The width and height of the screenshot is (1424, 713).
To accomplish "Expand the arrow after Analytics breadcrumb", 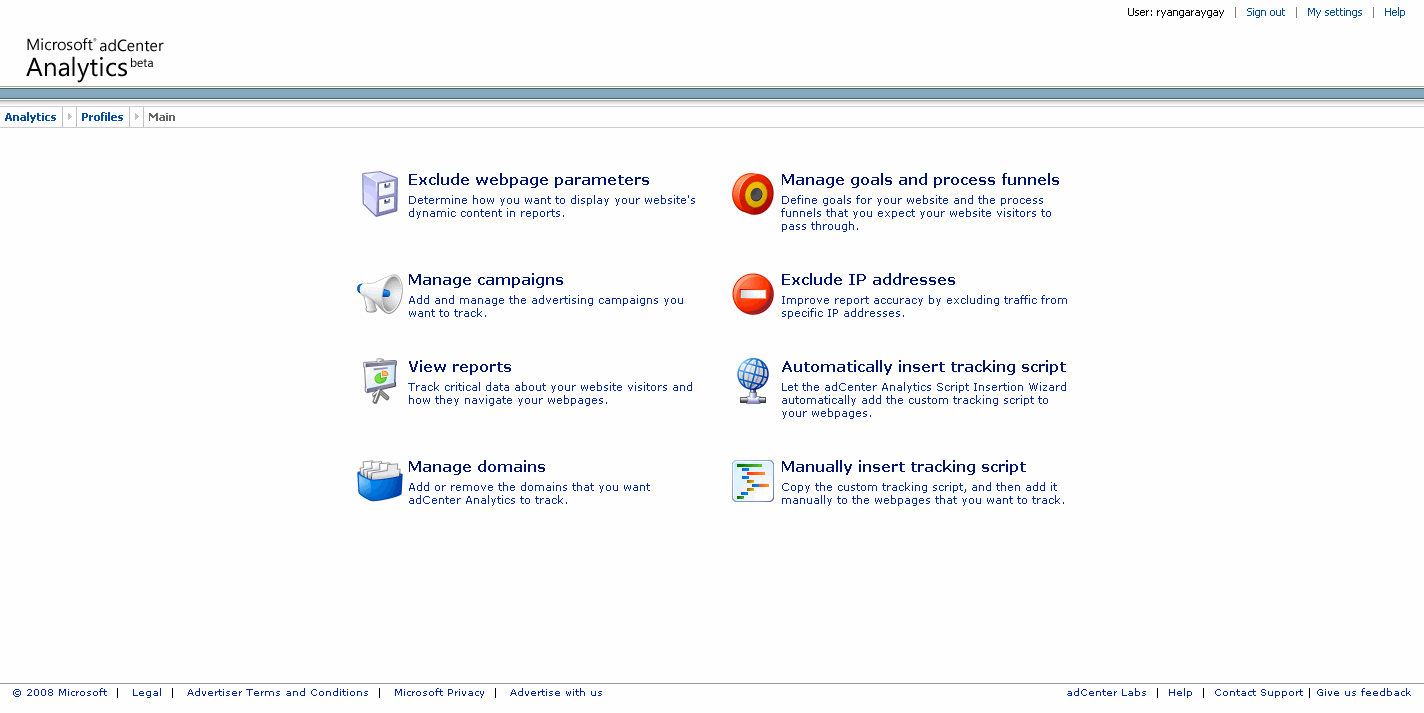I will click(69, 117).
